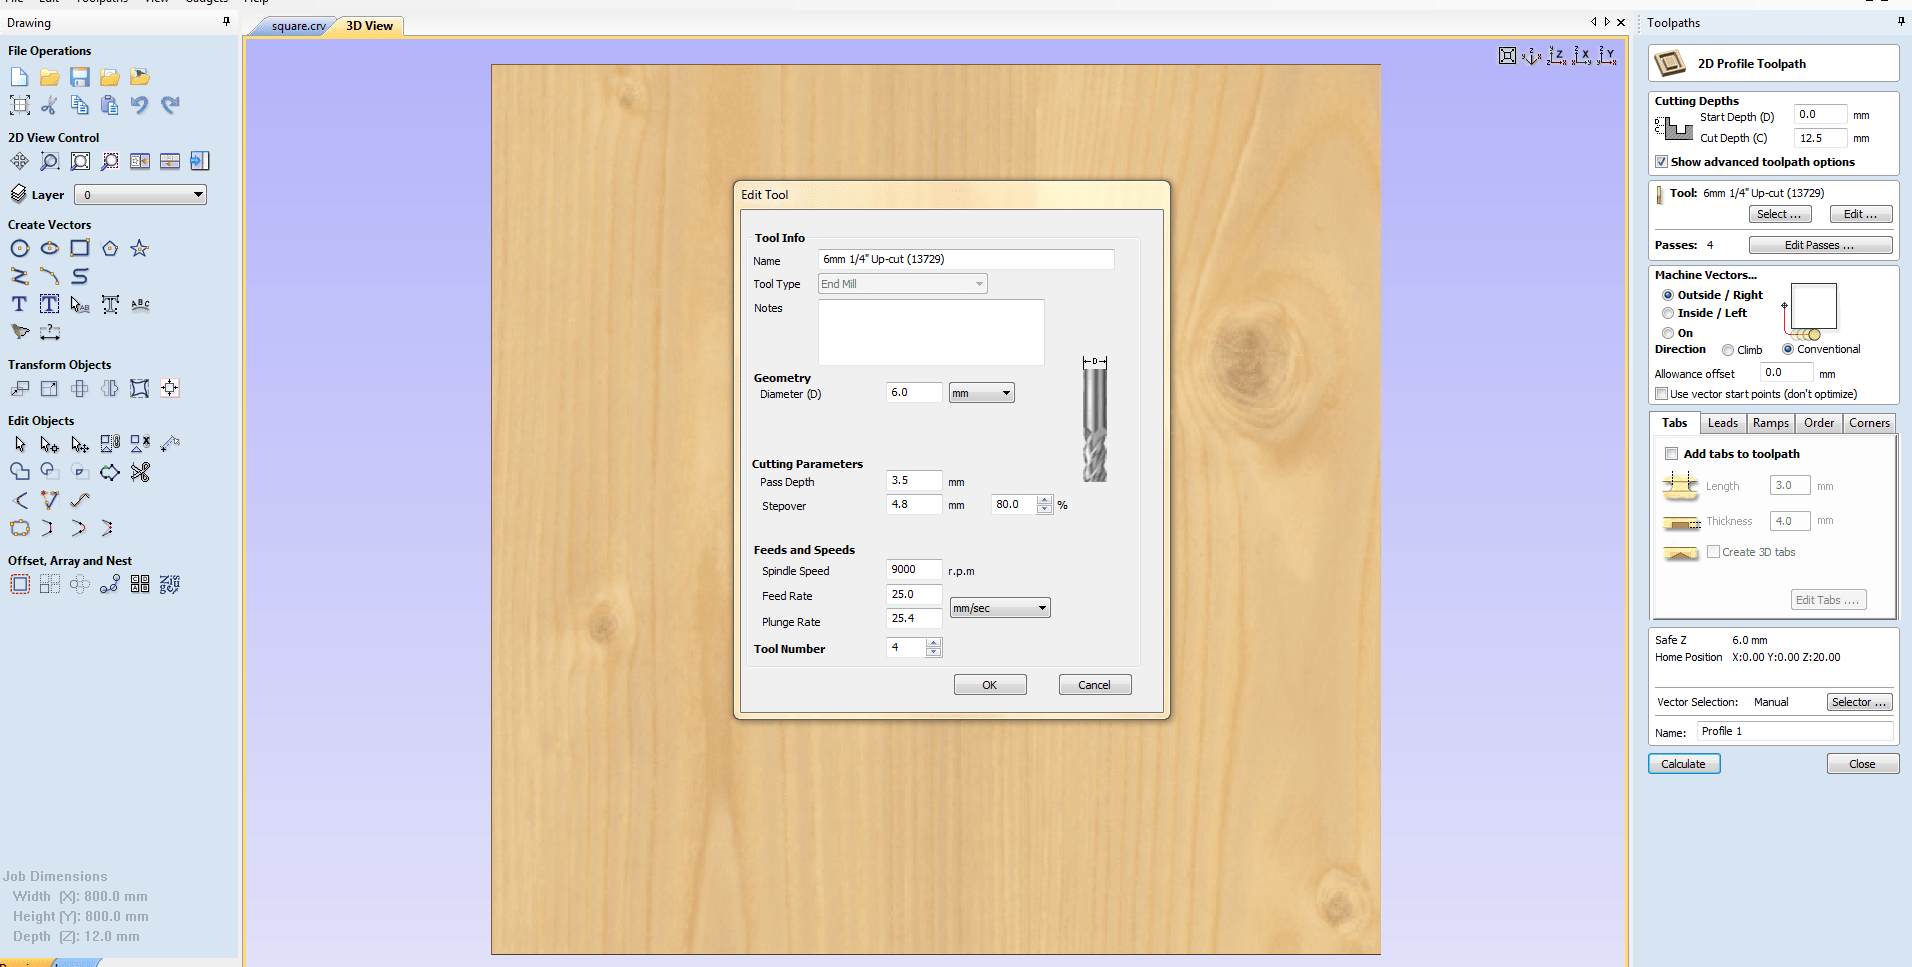1912x967 pixels.
Task: Click the Calculate button
Action: pos(1684,764)
